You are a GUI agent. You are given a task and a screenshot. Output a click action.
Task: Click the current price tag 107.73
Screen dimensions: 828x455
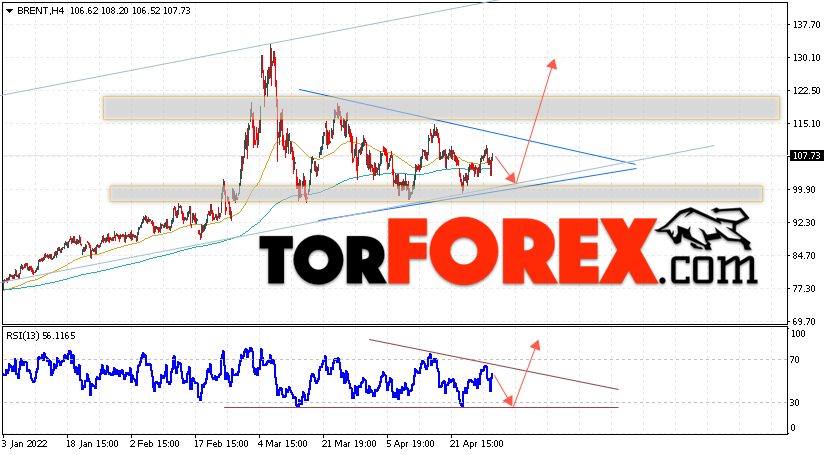click(806, 156)
